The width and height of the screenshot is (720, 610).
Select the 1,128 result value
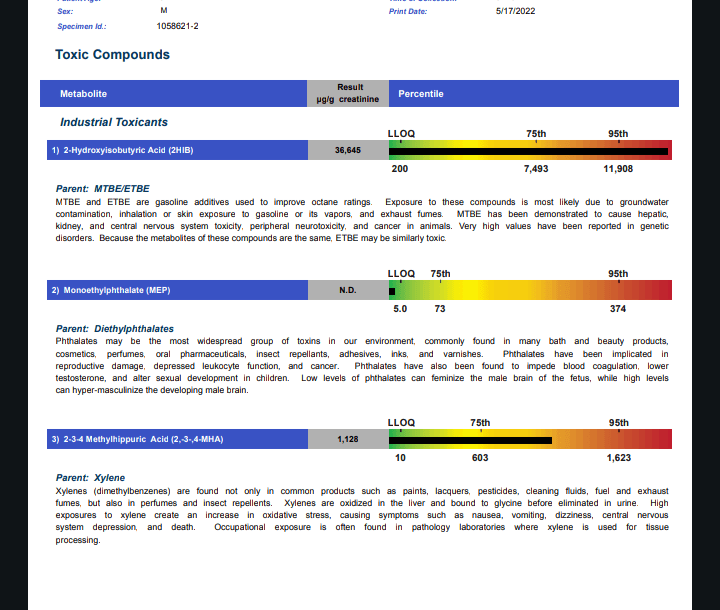coord(348,439)
